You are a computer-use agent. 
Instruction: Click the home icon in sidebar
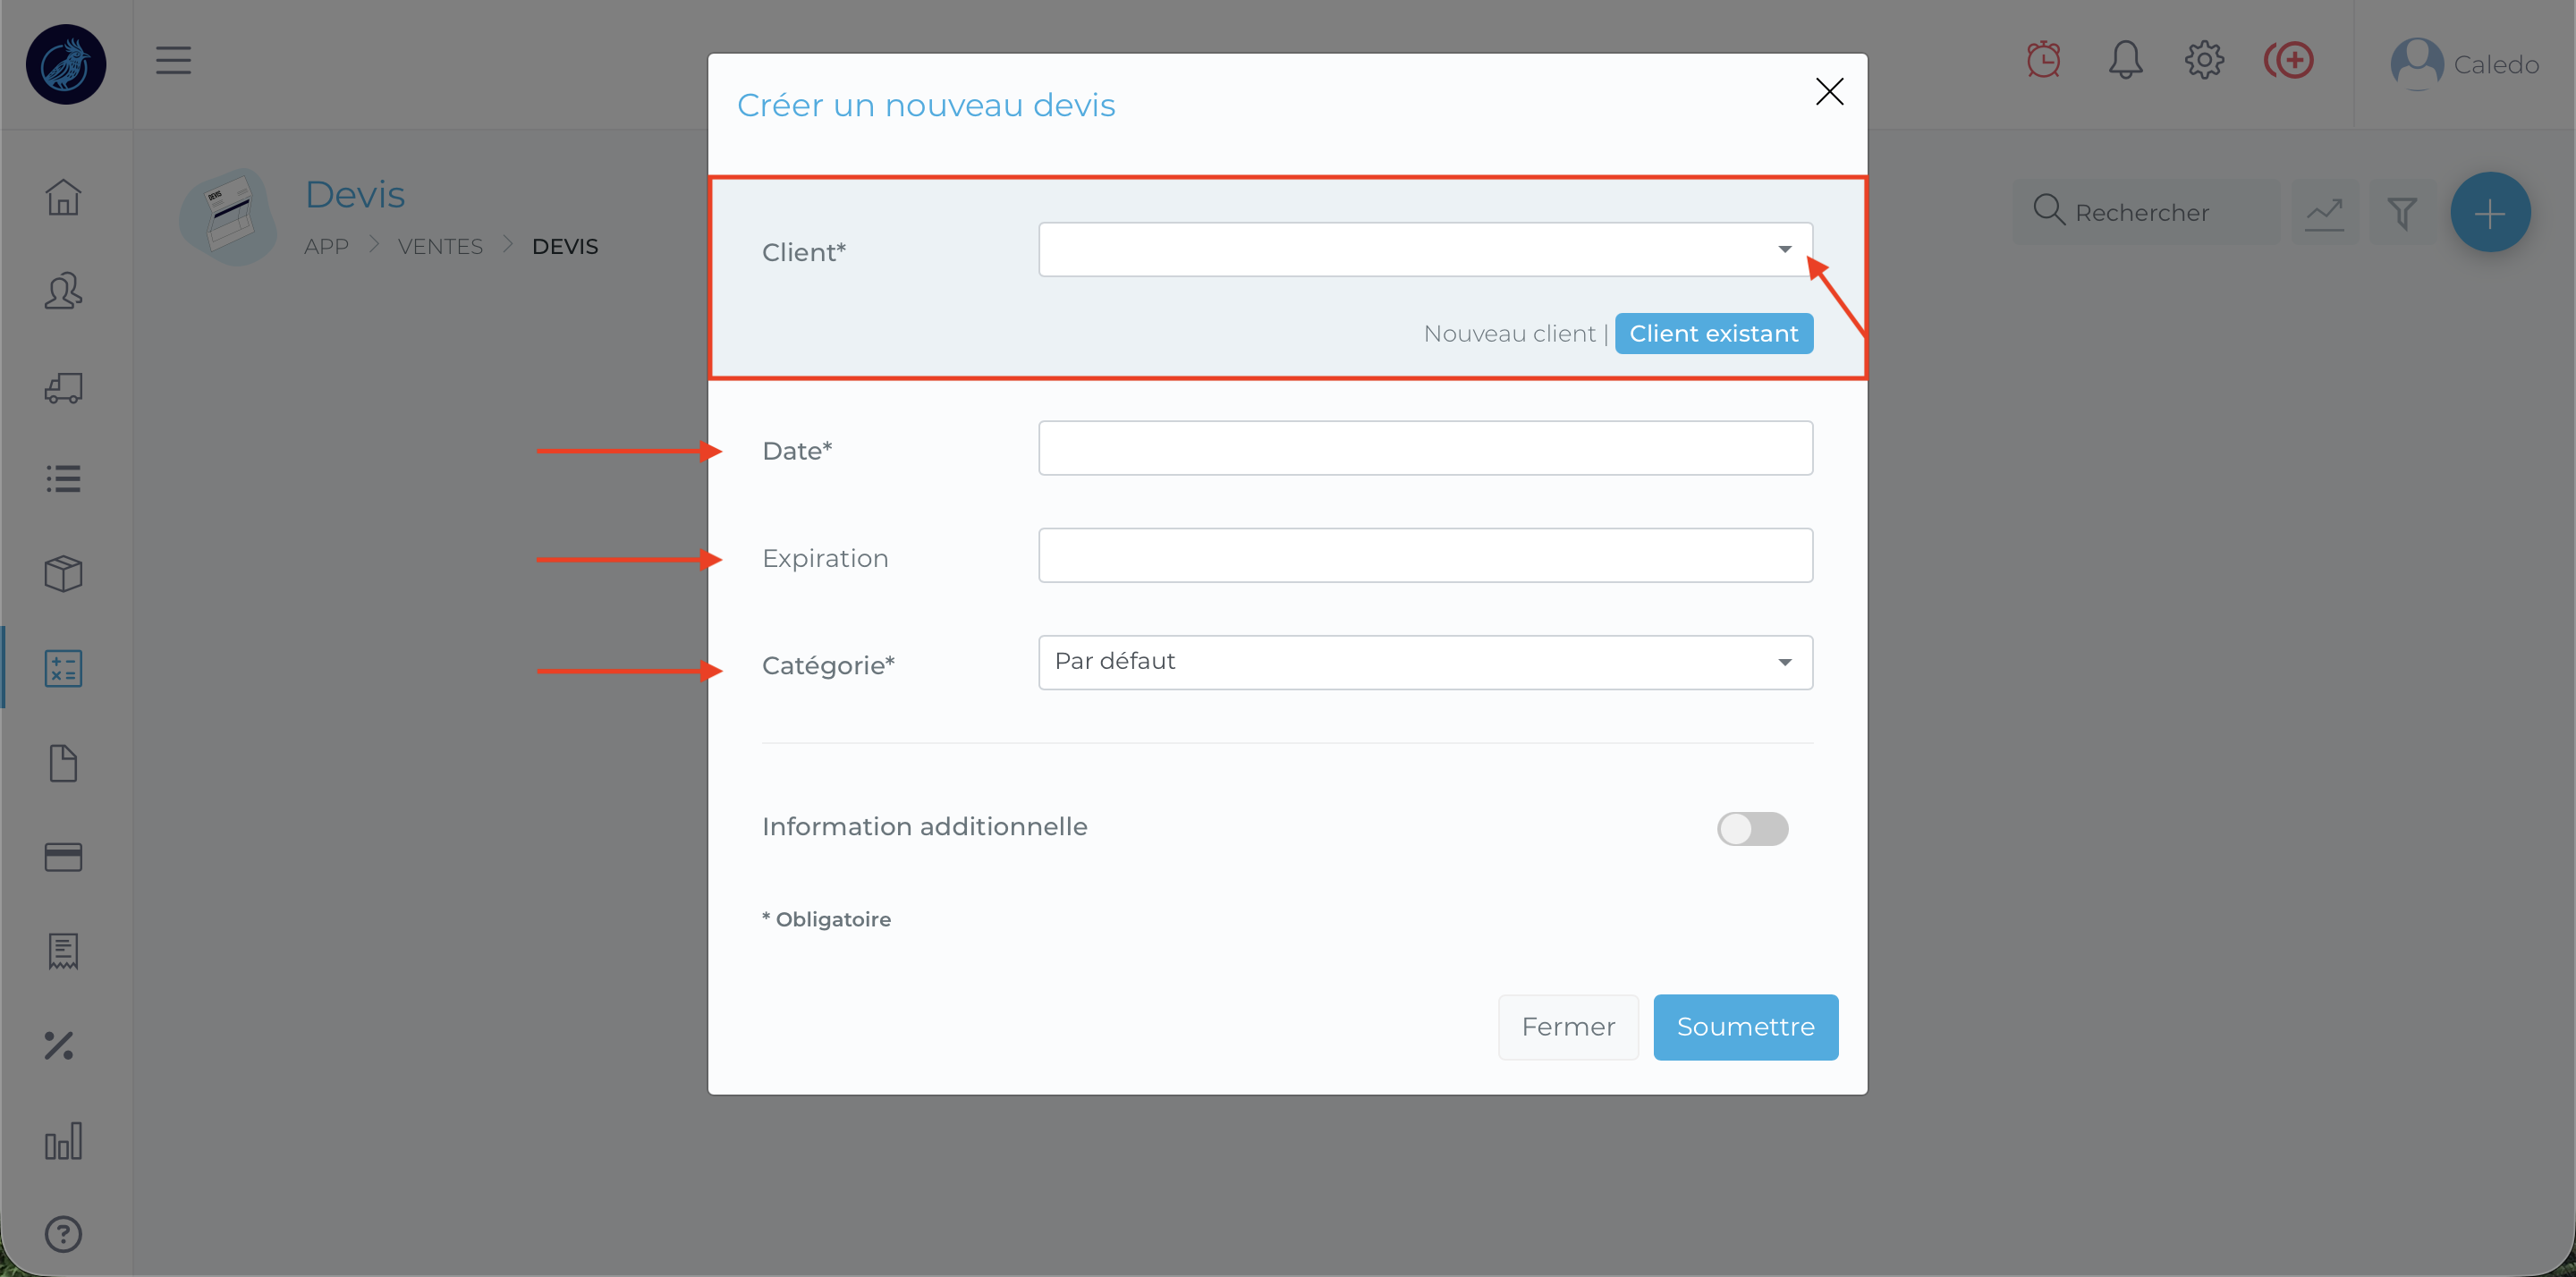coord(63,197)
